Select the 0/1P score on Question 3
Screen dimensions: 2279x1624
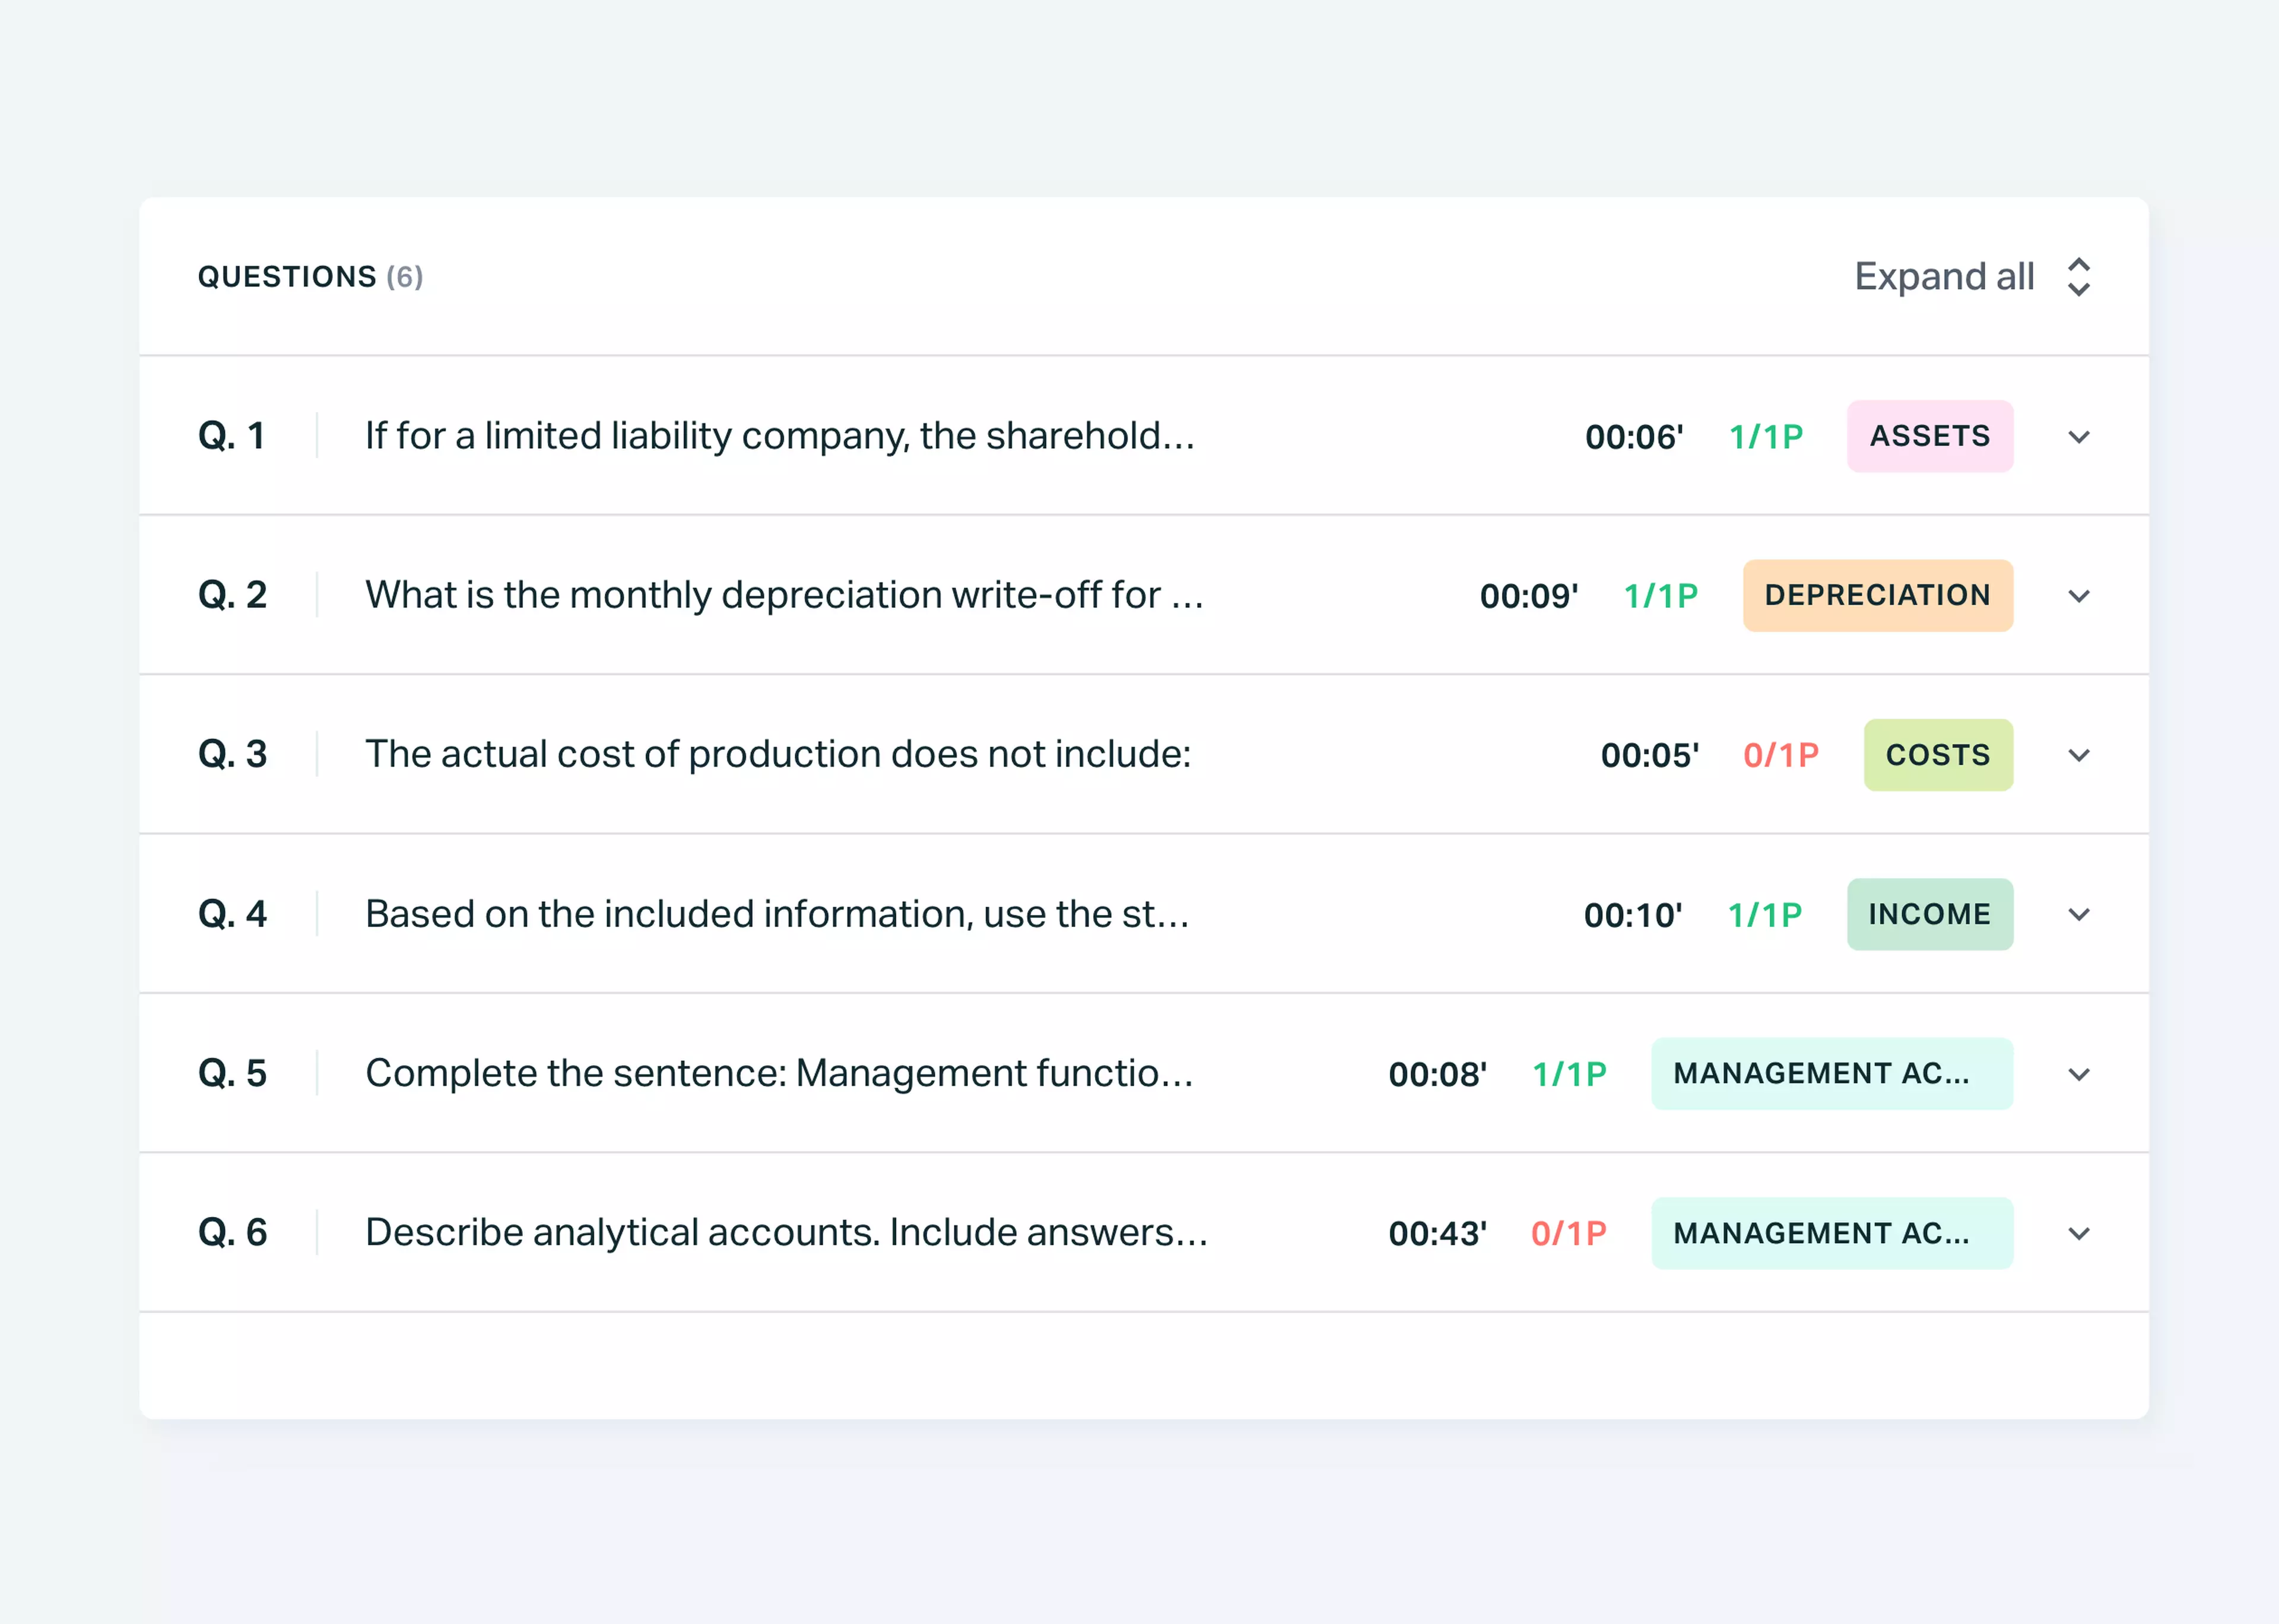pyautogui.click(x=1781, y=755)
